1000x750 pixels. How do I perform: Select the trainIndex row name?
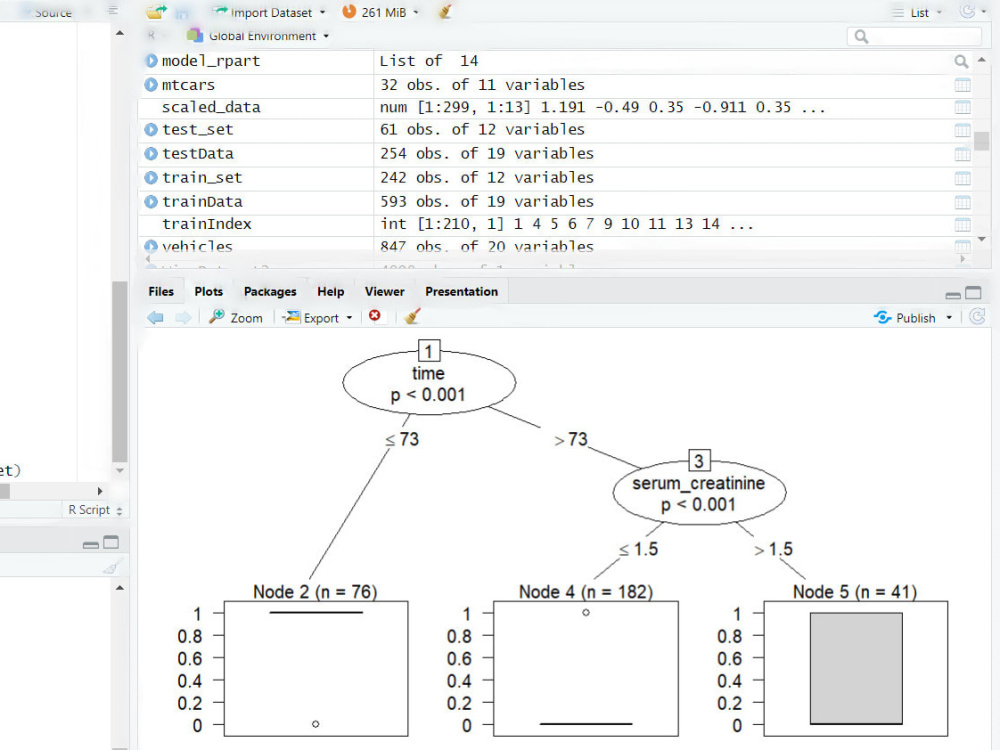point(207,224)
